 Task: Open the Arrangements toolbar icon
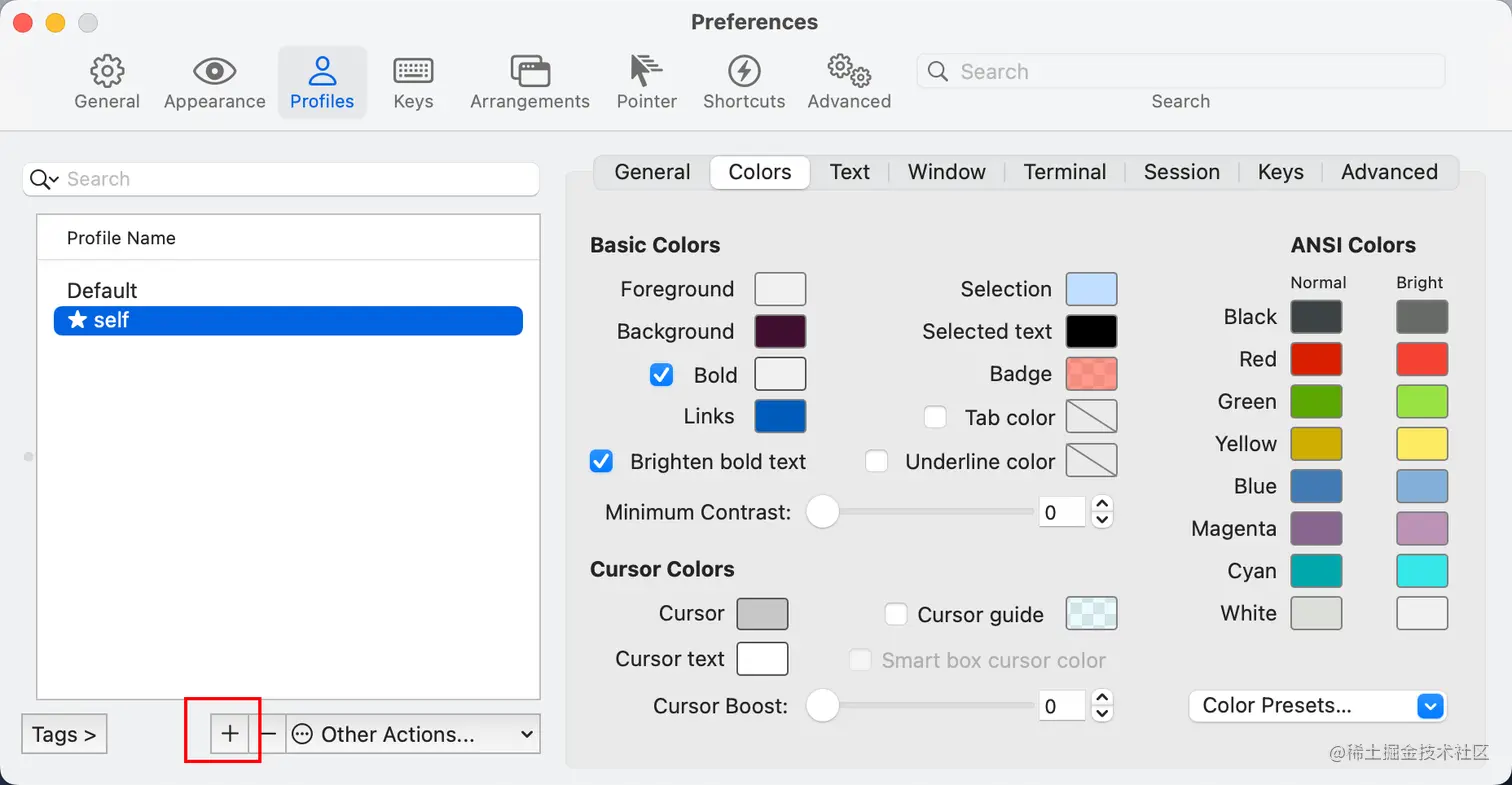click(530, 82)
